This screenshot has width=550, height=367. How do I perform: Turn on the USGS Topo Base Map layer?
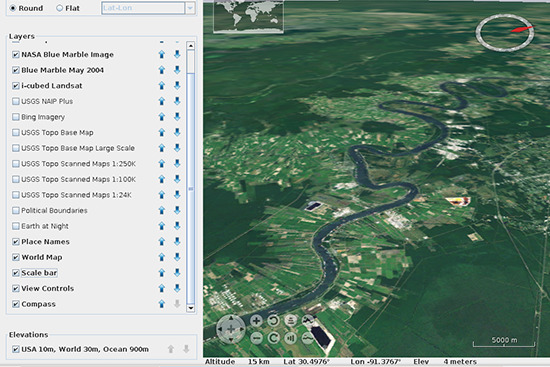tap(15, 132)
